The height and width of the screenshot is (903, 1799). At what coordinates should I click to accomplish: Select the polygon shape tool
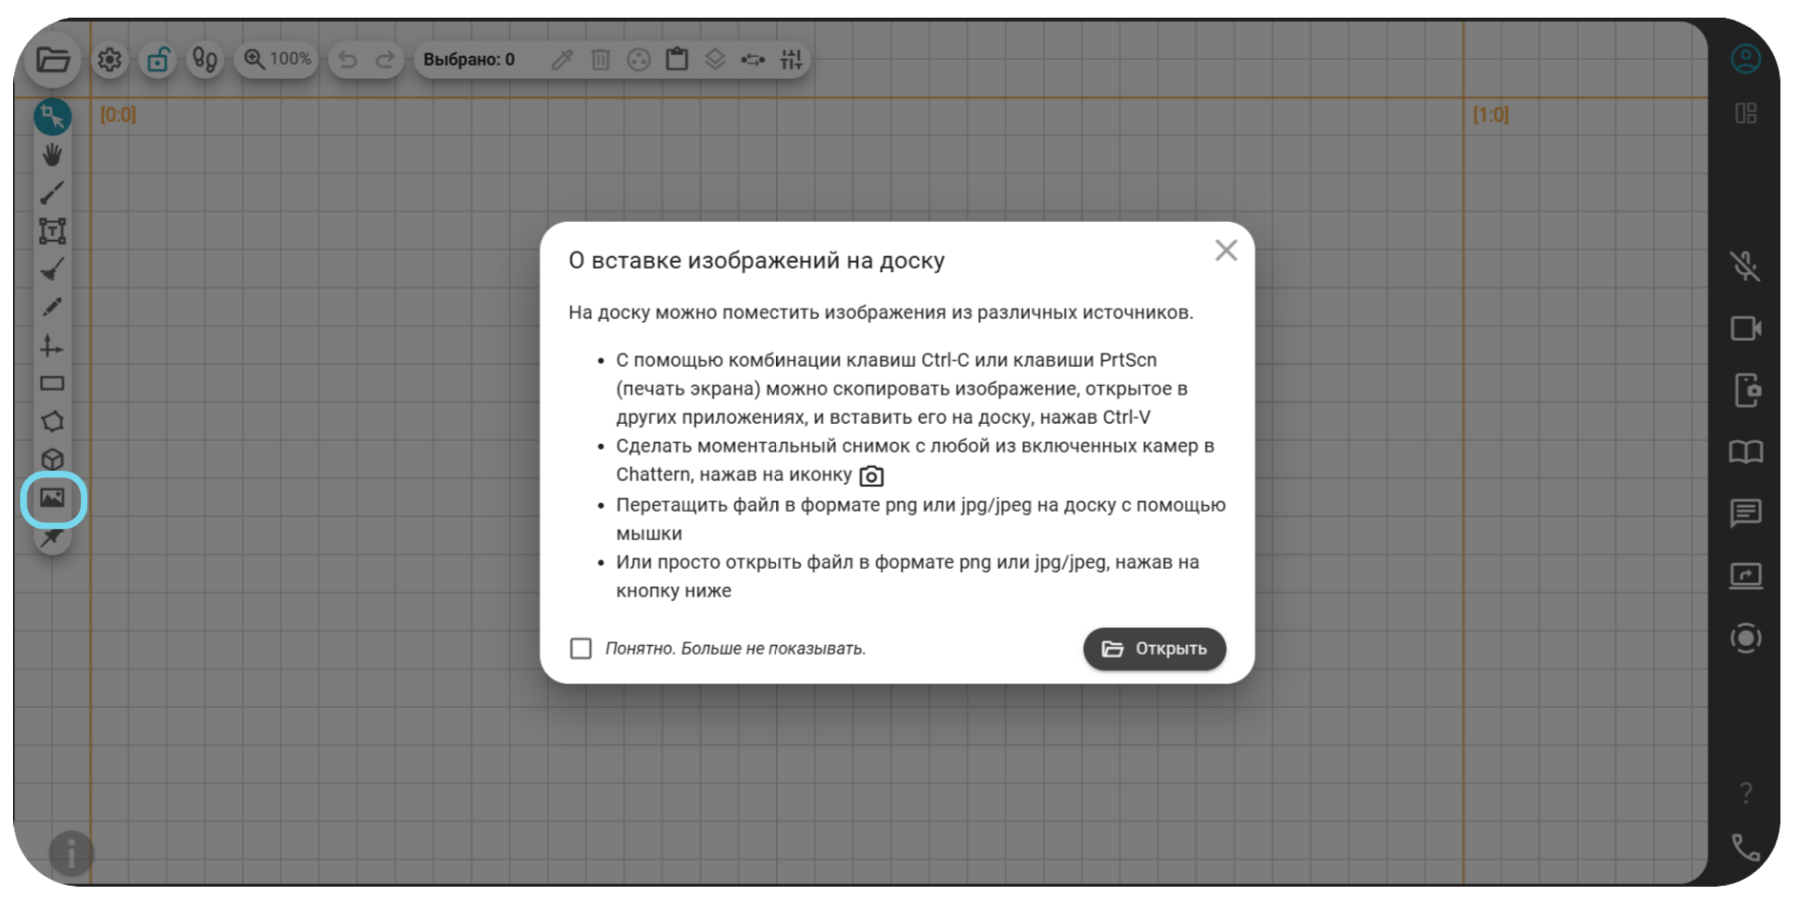pos(52,421)
